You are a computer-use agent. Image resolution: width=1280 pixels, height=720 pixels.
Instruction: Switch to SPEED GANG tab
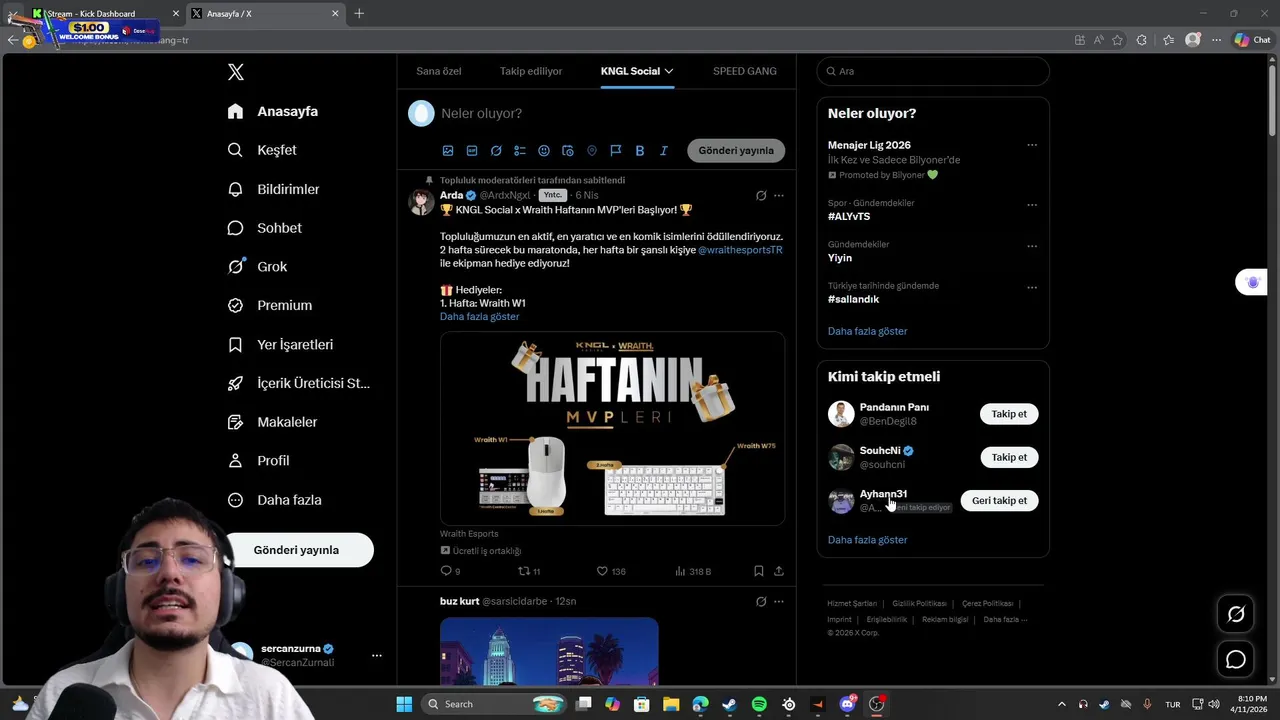(745, 71)
